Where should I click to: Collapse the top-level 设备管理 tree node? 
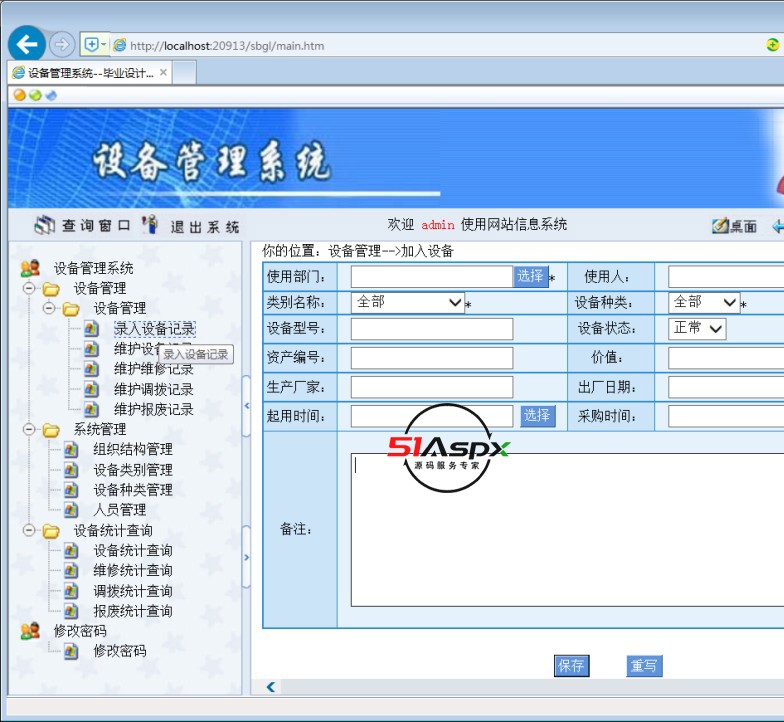click(29, 288)
